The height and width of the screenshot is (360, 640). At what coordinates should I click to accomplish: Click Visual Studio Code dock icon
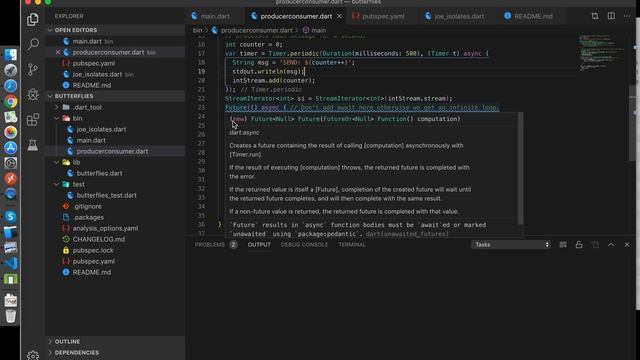[11, 263]
